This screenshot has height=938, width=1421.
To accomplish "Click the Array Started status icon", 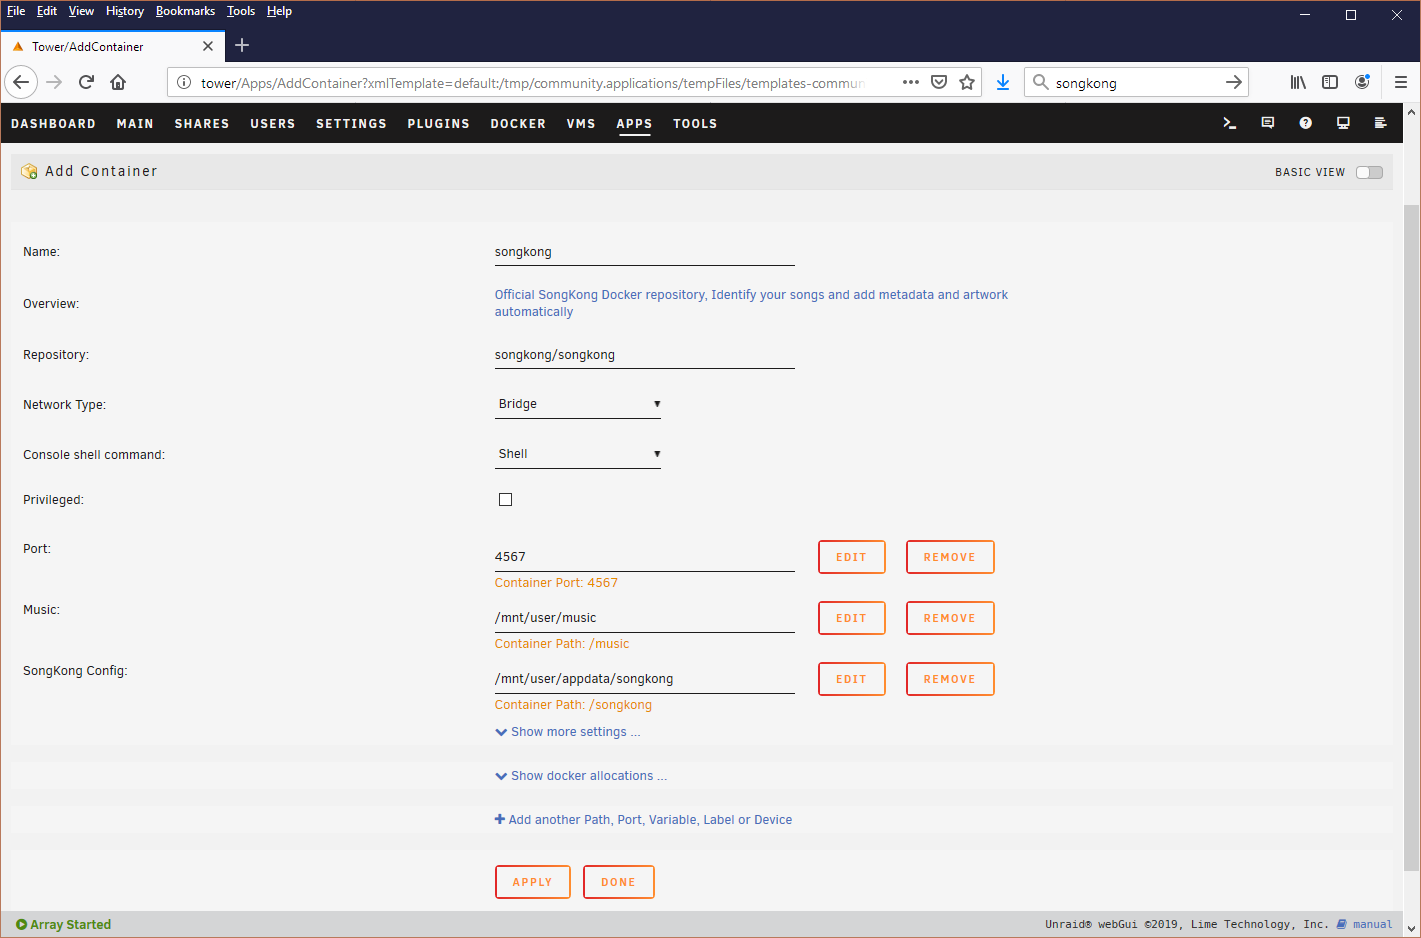I will pyautogui.click(x=21, y=925).
